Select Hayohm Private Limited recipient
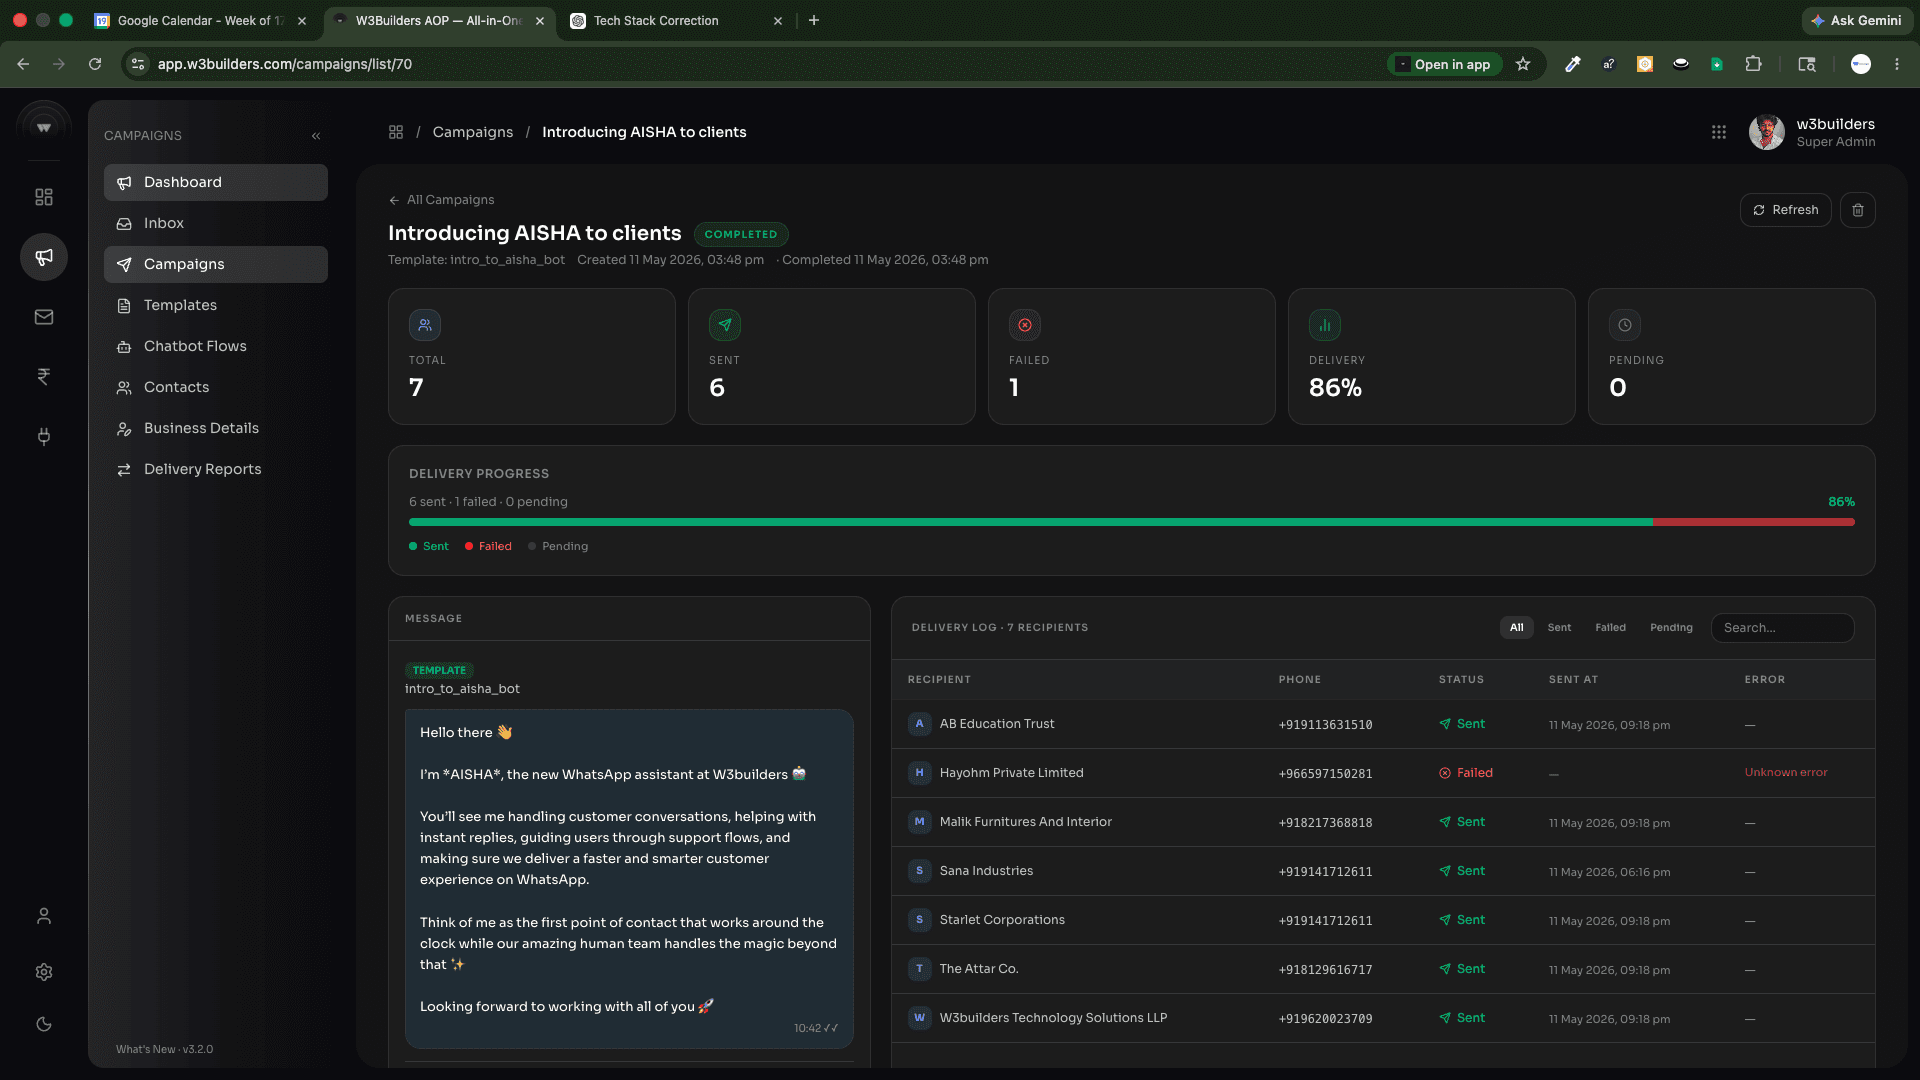 1383,773
